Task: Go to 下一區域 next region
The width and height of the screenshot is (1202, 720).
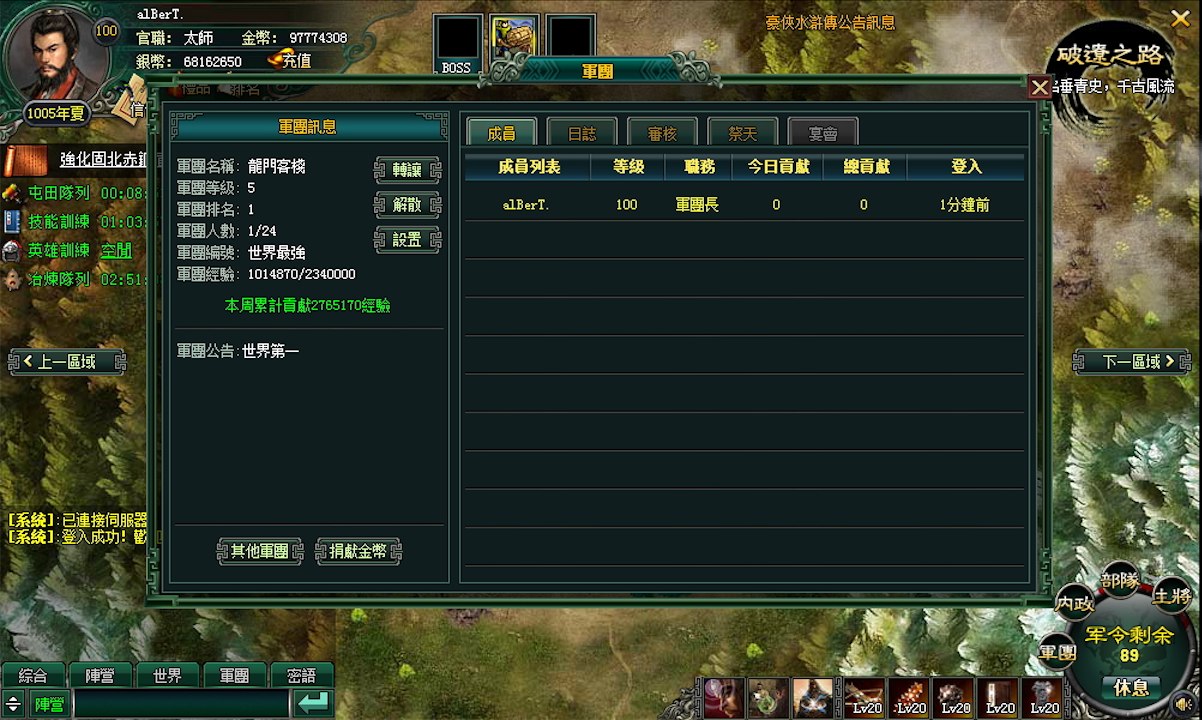Action: tap(1132, 361)
